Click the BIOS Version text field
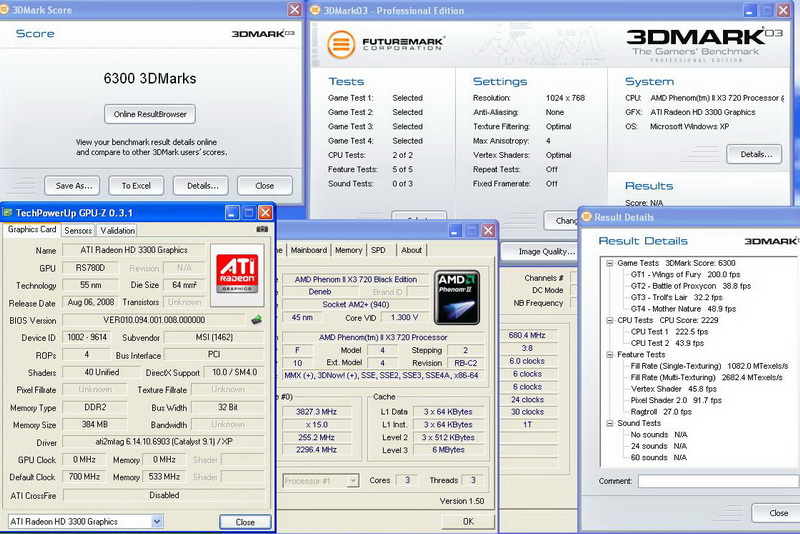 (154, 320)
